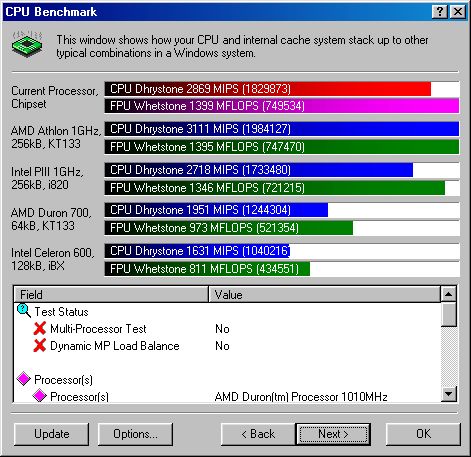The width and height of the screenshot is (471, 457).
Task: Click the No value of Dynamic MP Load Balance
Action: pos(222,346)
